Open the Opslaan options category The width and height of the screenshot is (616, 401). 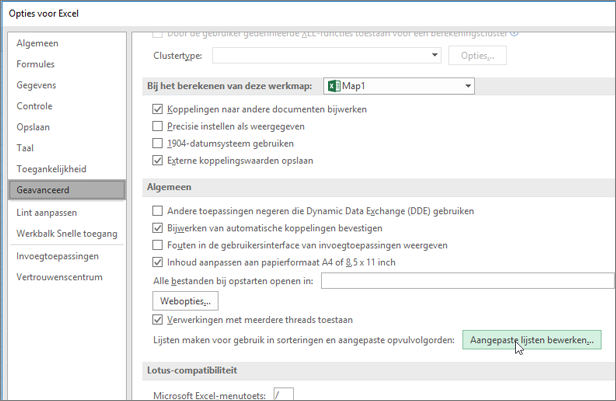click(33, 127)
